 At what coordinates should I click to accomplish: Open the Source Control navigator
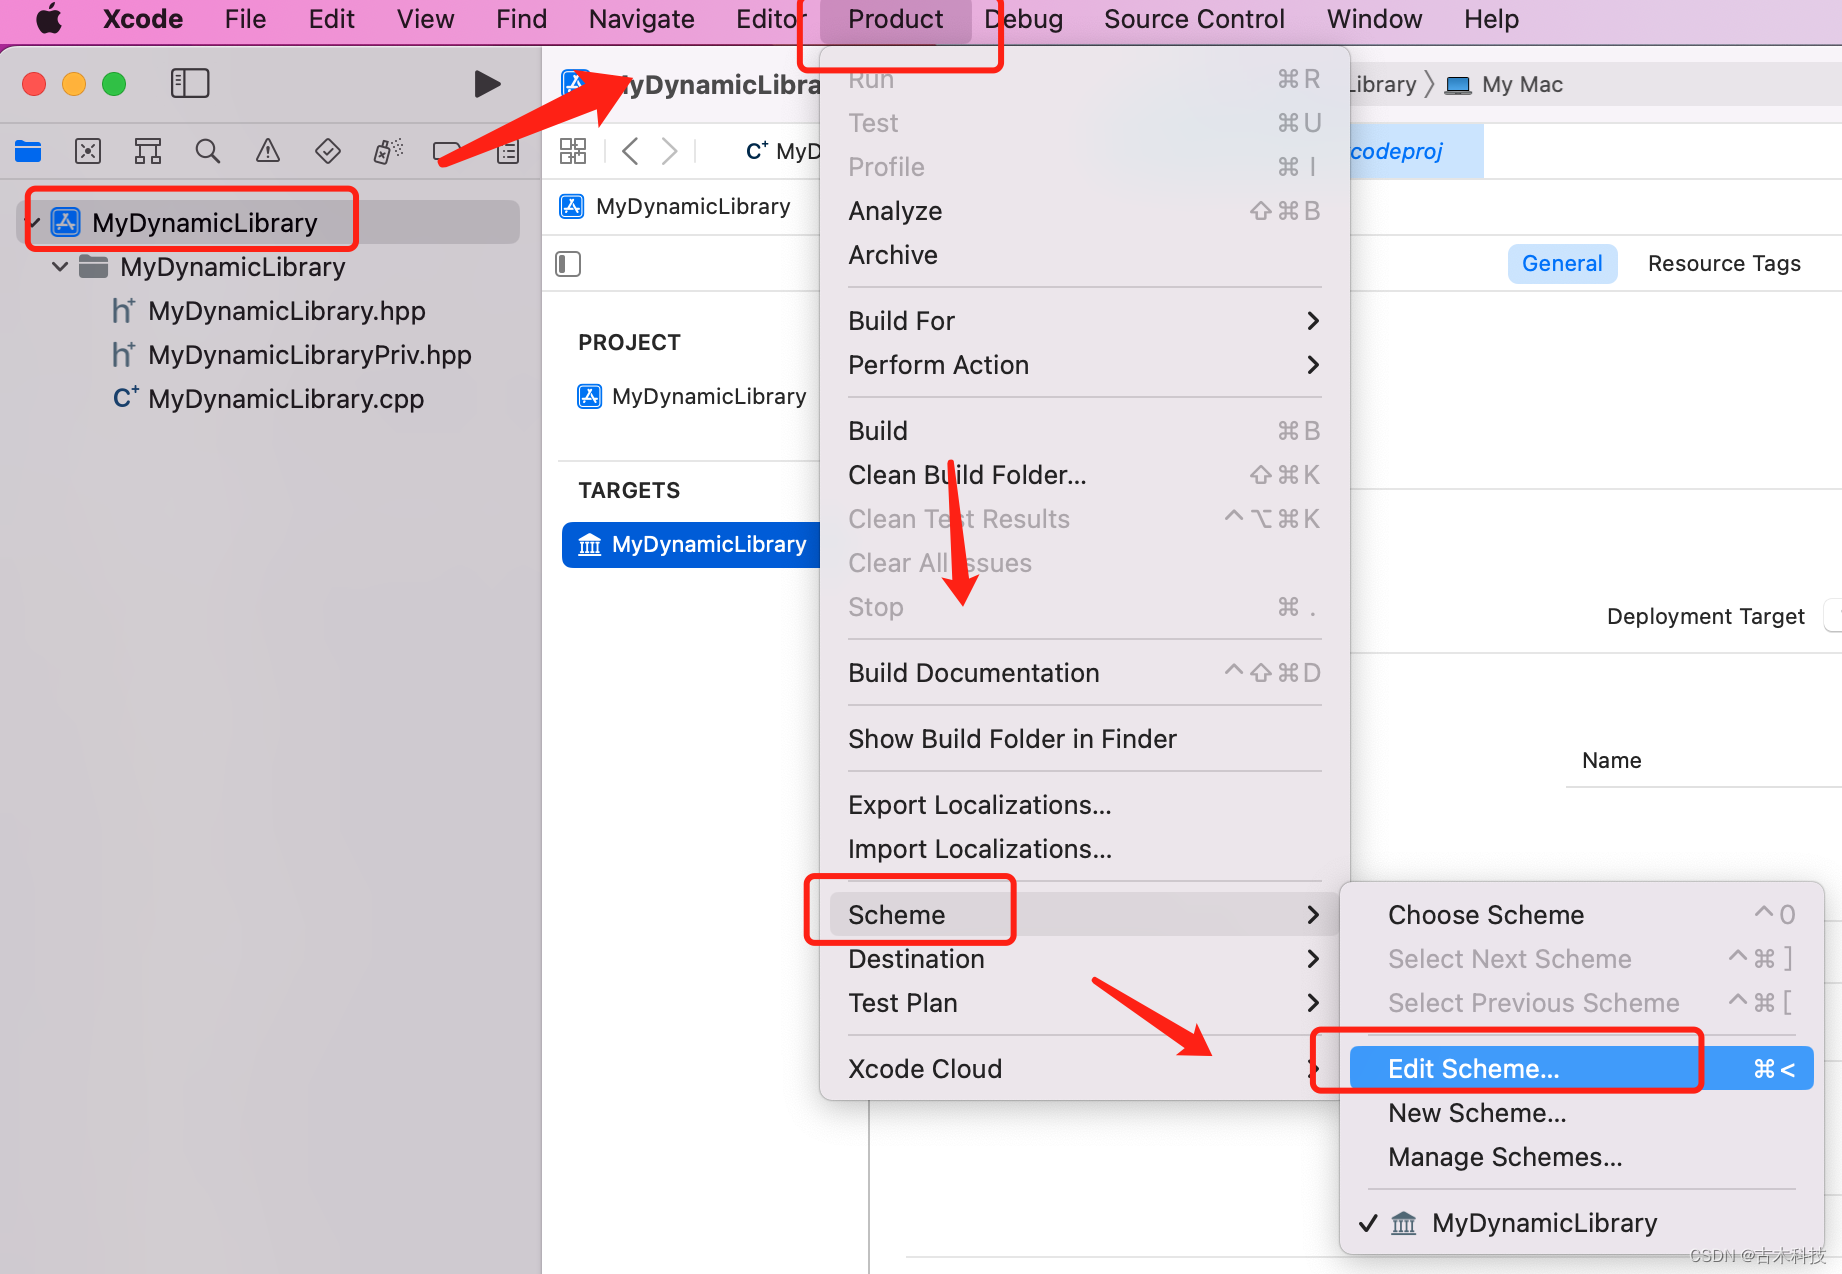[x=88, y=151]
